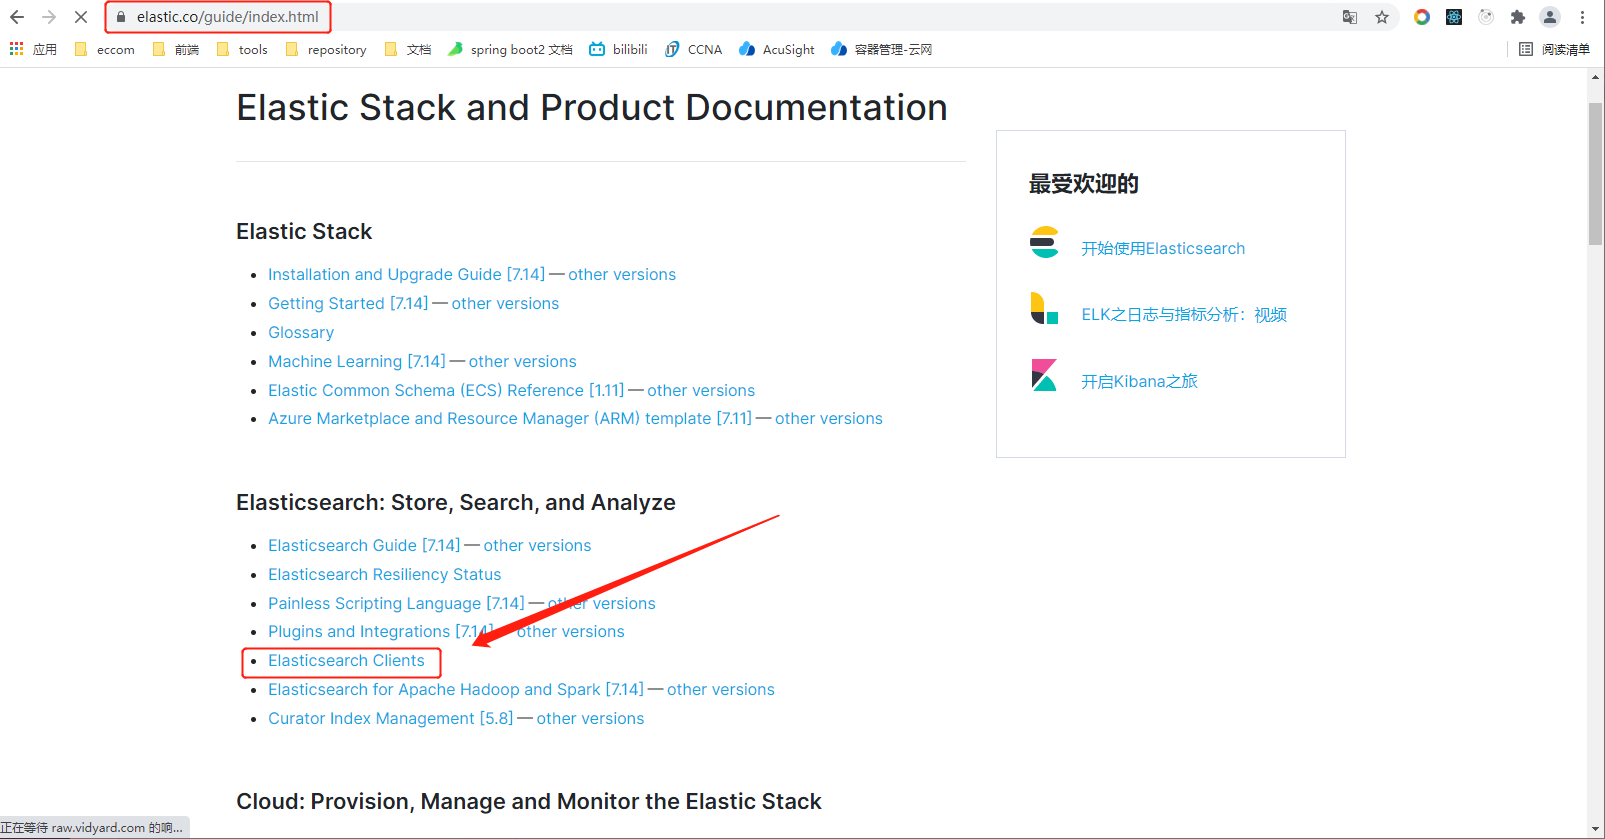
Task: Click the Elasticsearch logo icon
Action: (x=1044, y=242)
